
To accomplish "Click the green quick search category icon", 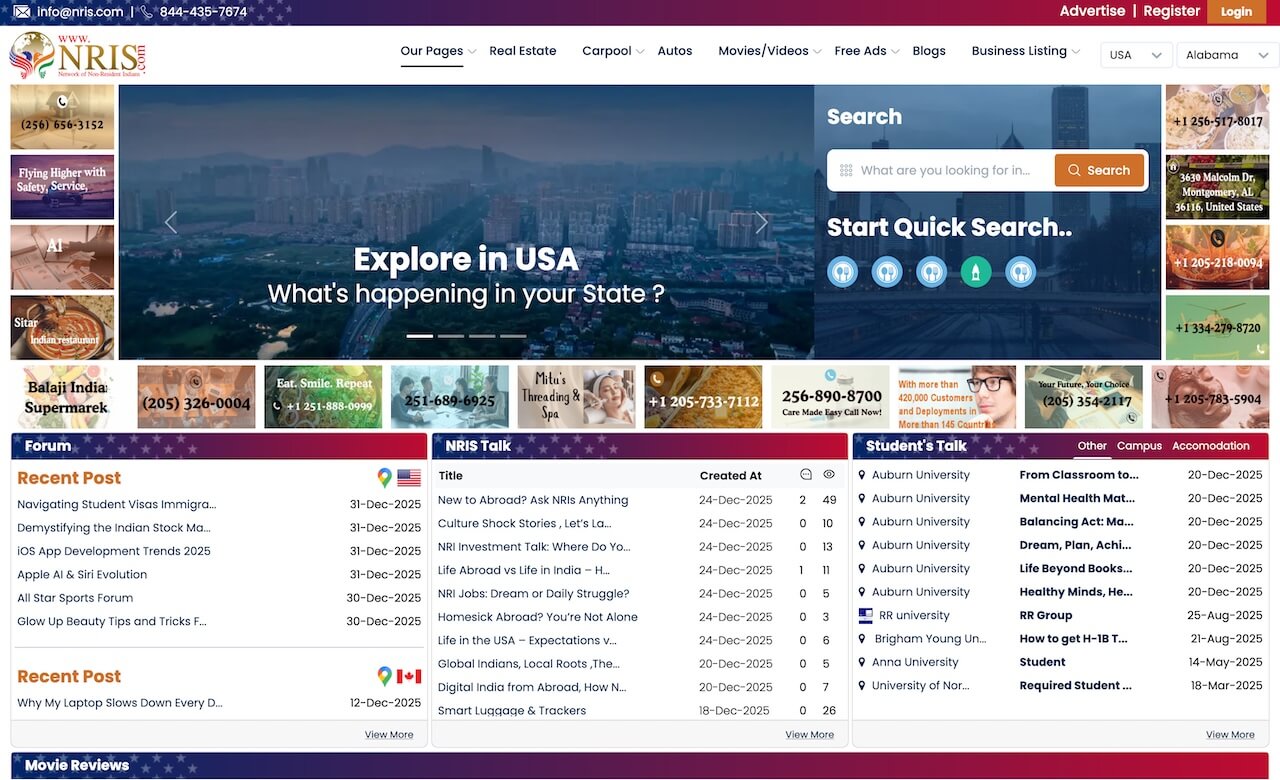I will pos(976,272).
